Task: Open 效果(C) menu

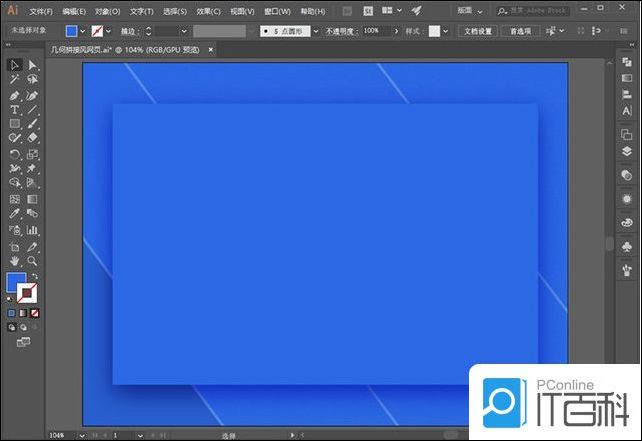Action: click(x=208, y=11)
